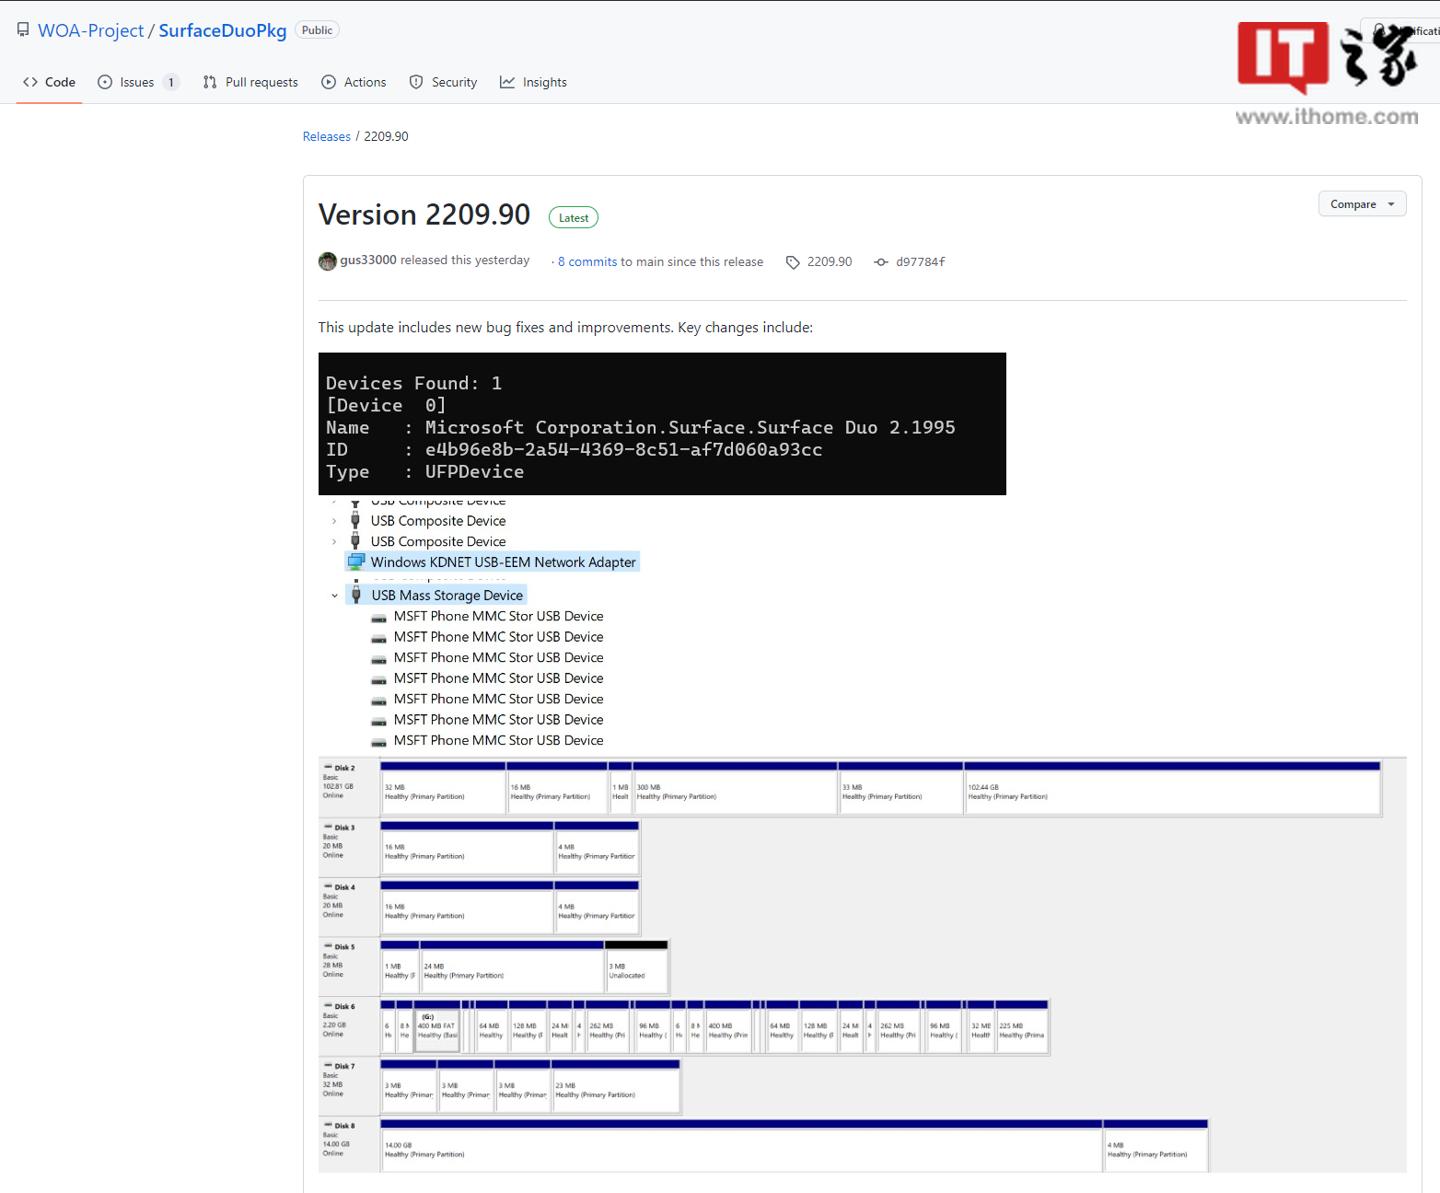Click gus33000's profile avatar
The image size is (1440, 1193).
327,260
